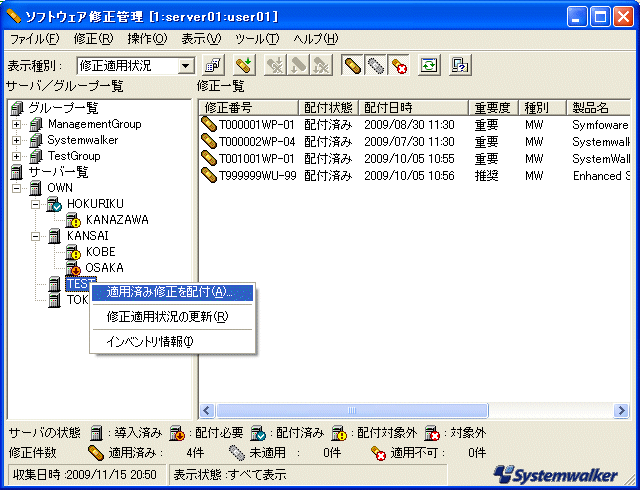Select the KANAZAWA tree item
The image size is (640, 490).
tap(117, 220)
